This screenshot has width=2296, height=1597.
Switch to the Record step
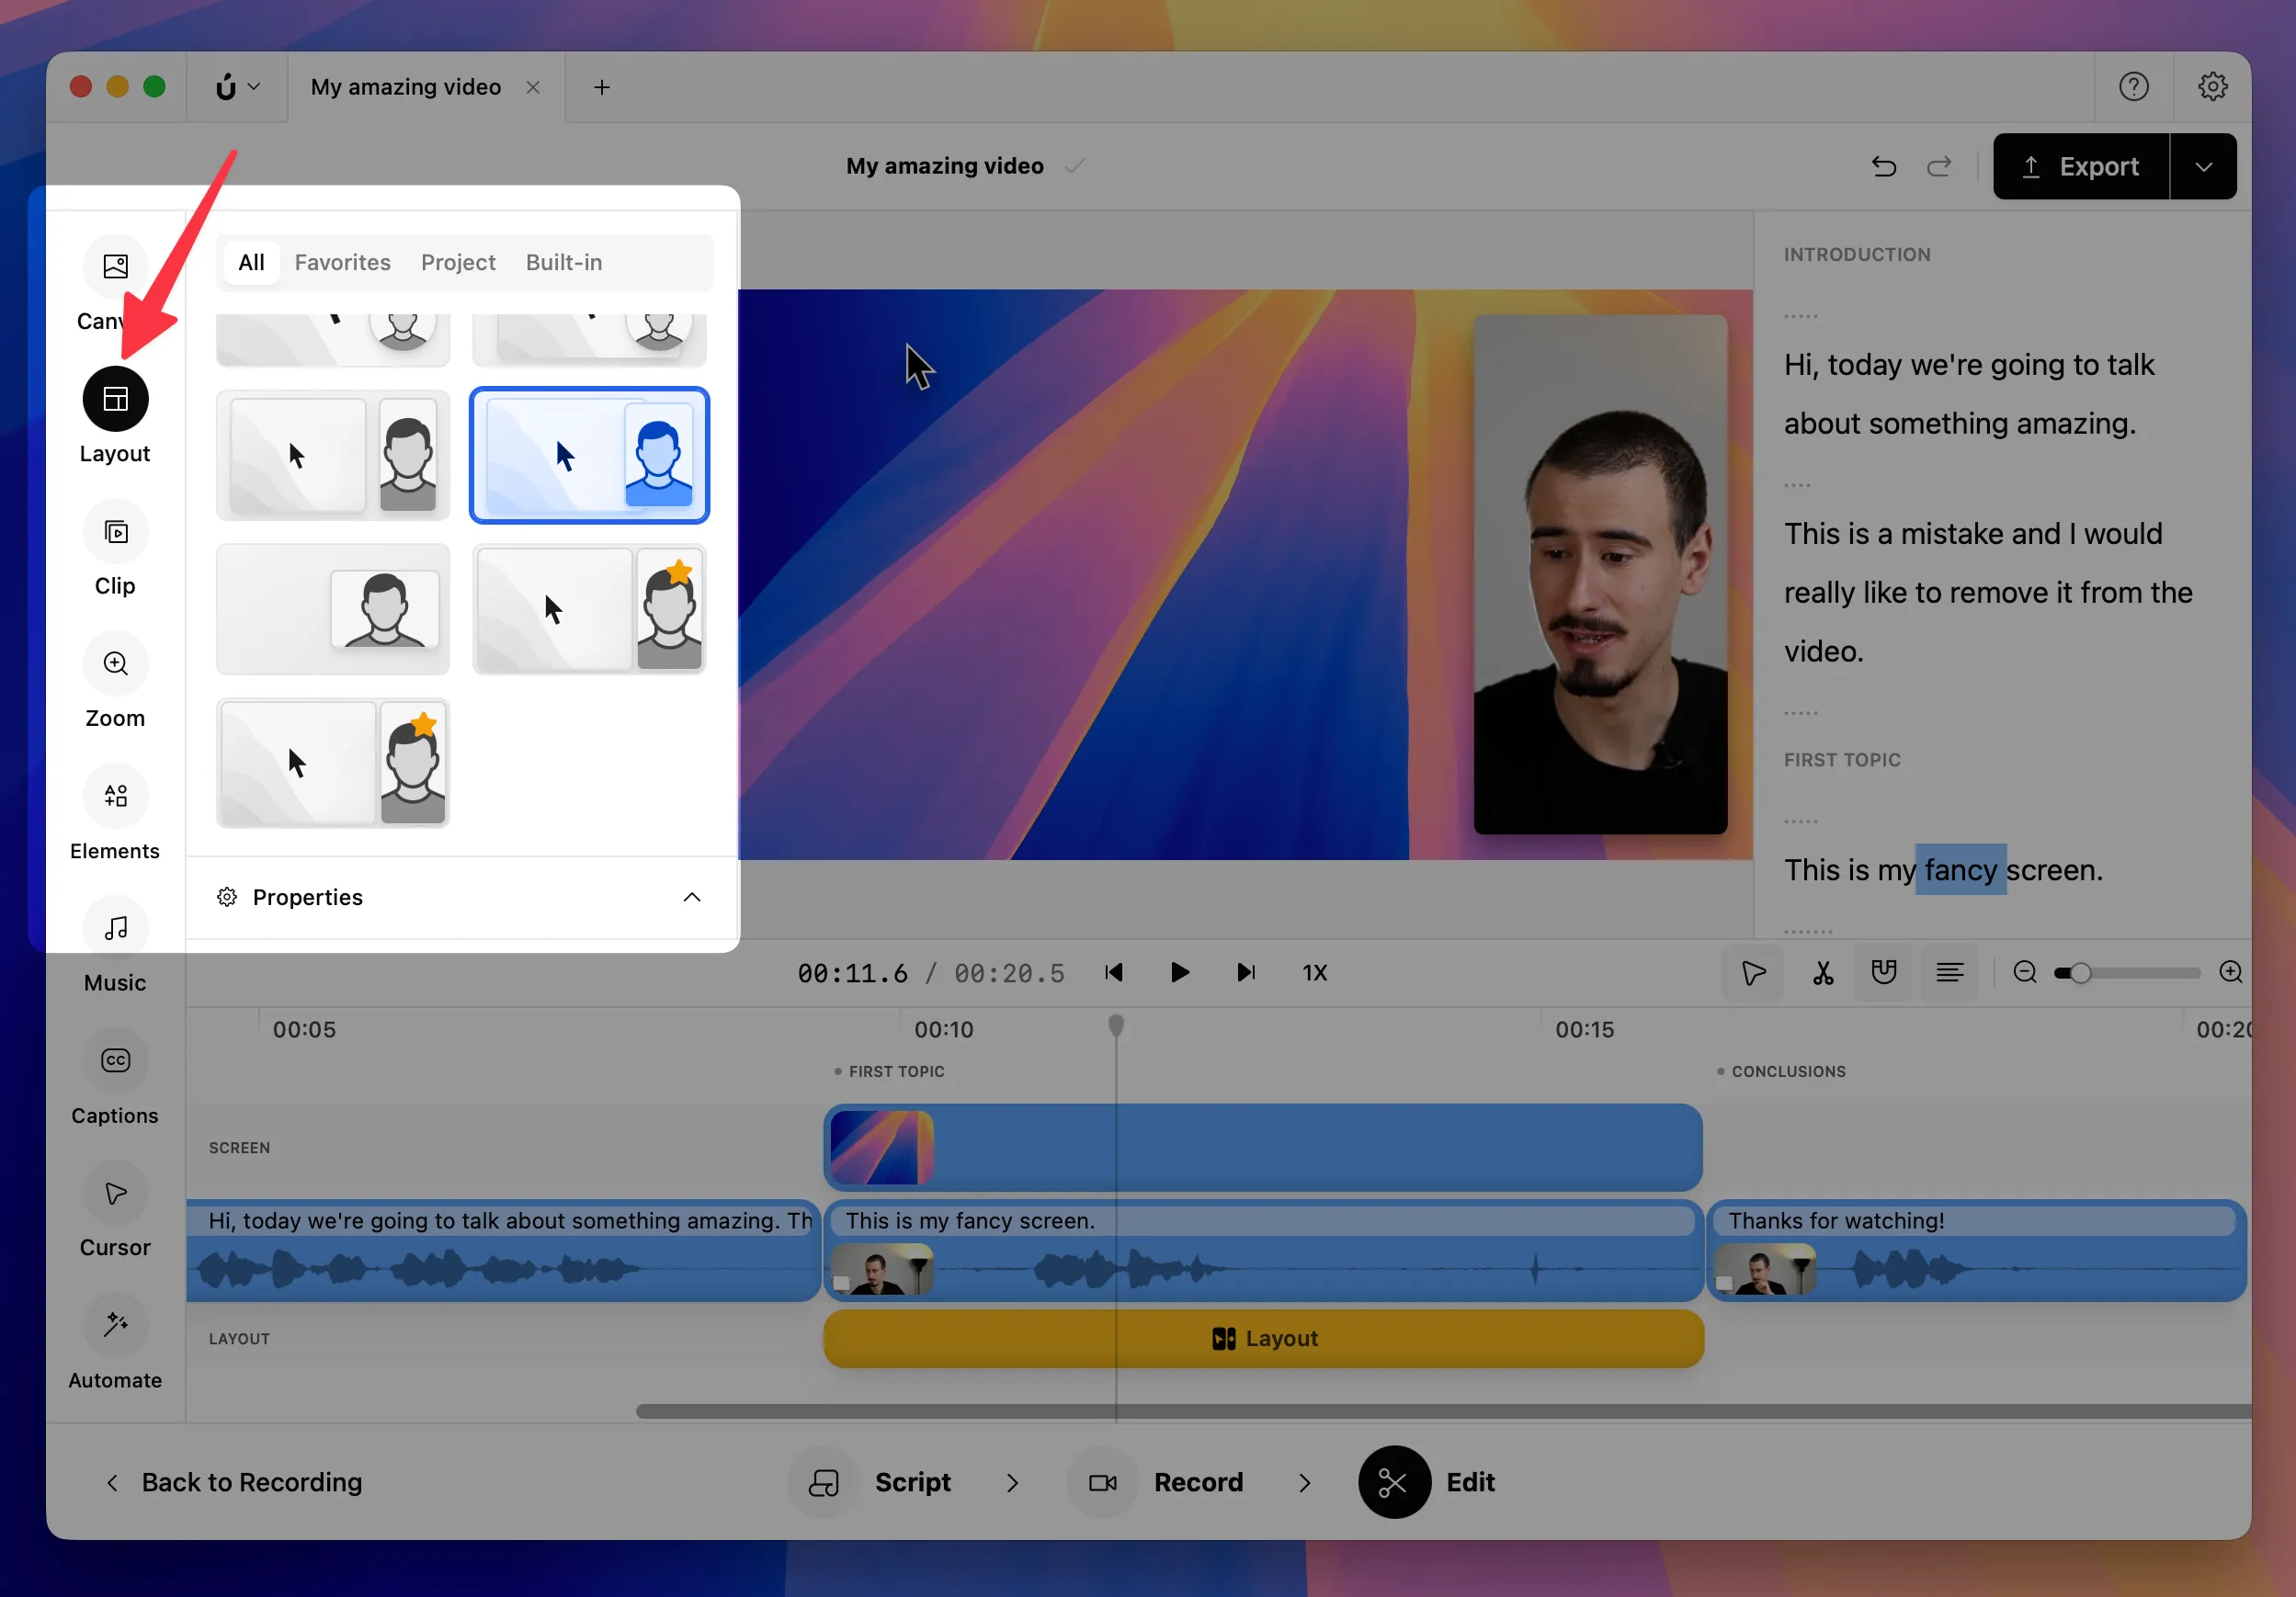[x=1155, y=1483]
